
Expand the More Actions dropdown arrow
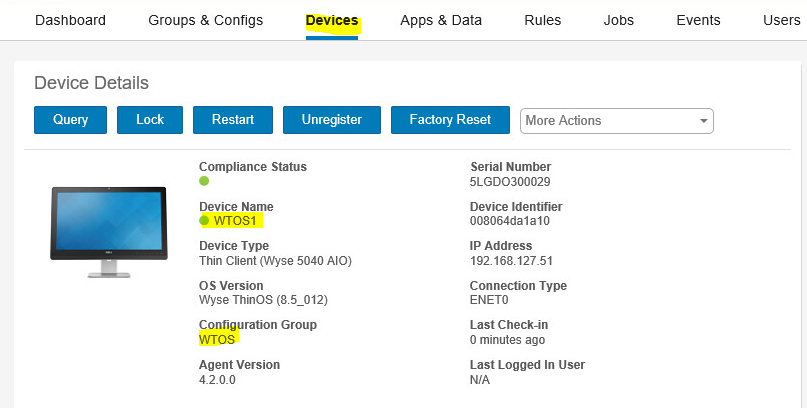[x=703, y=120]
